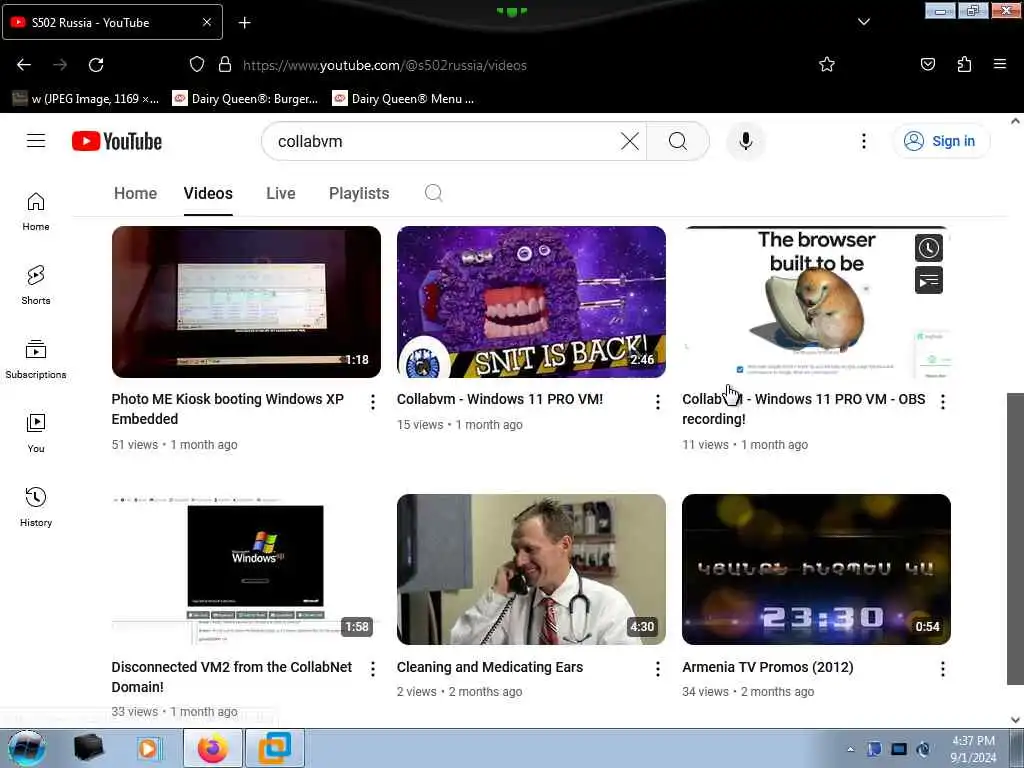Click the scrollbar down arrow
Viewport: 1024px width, 768px height.
pos(1015,720)
